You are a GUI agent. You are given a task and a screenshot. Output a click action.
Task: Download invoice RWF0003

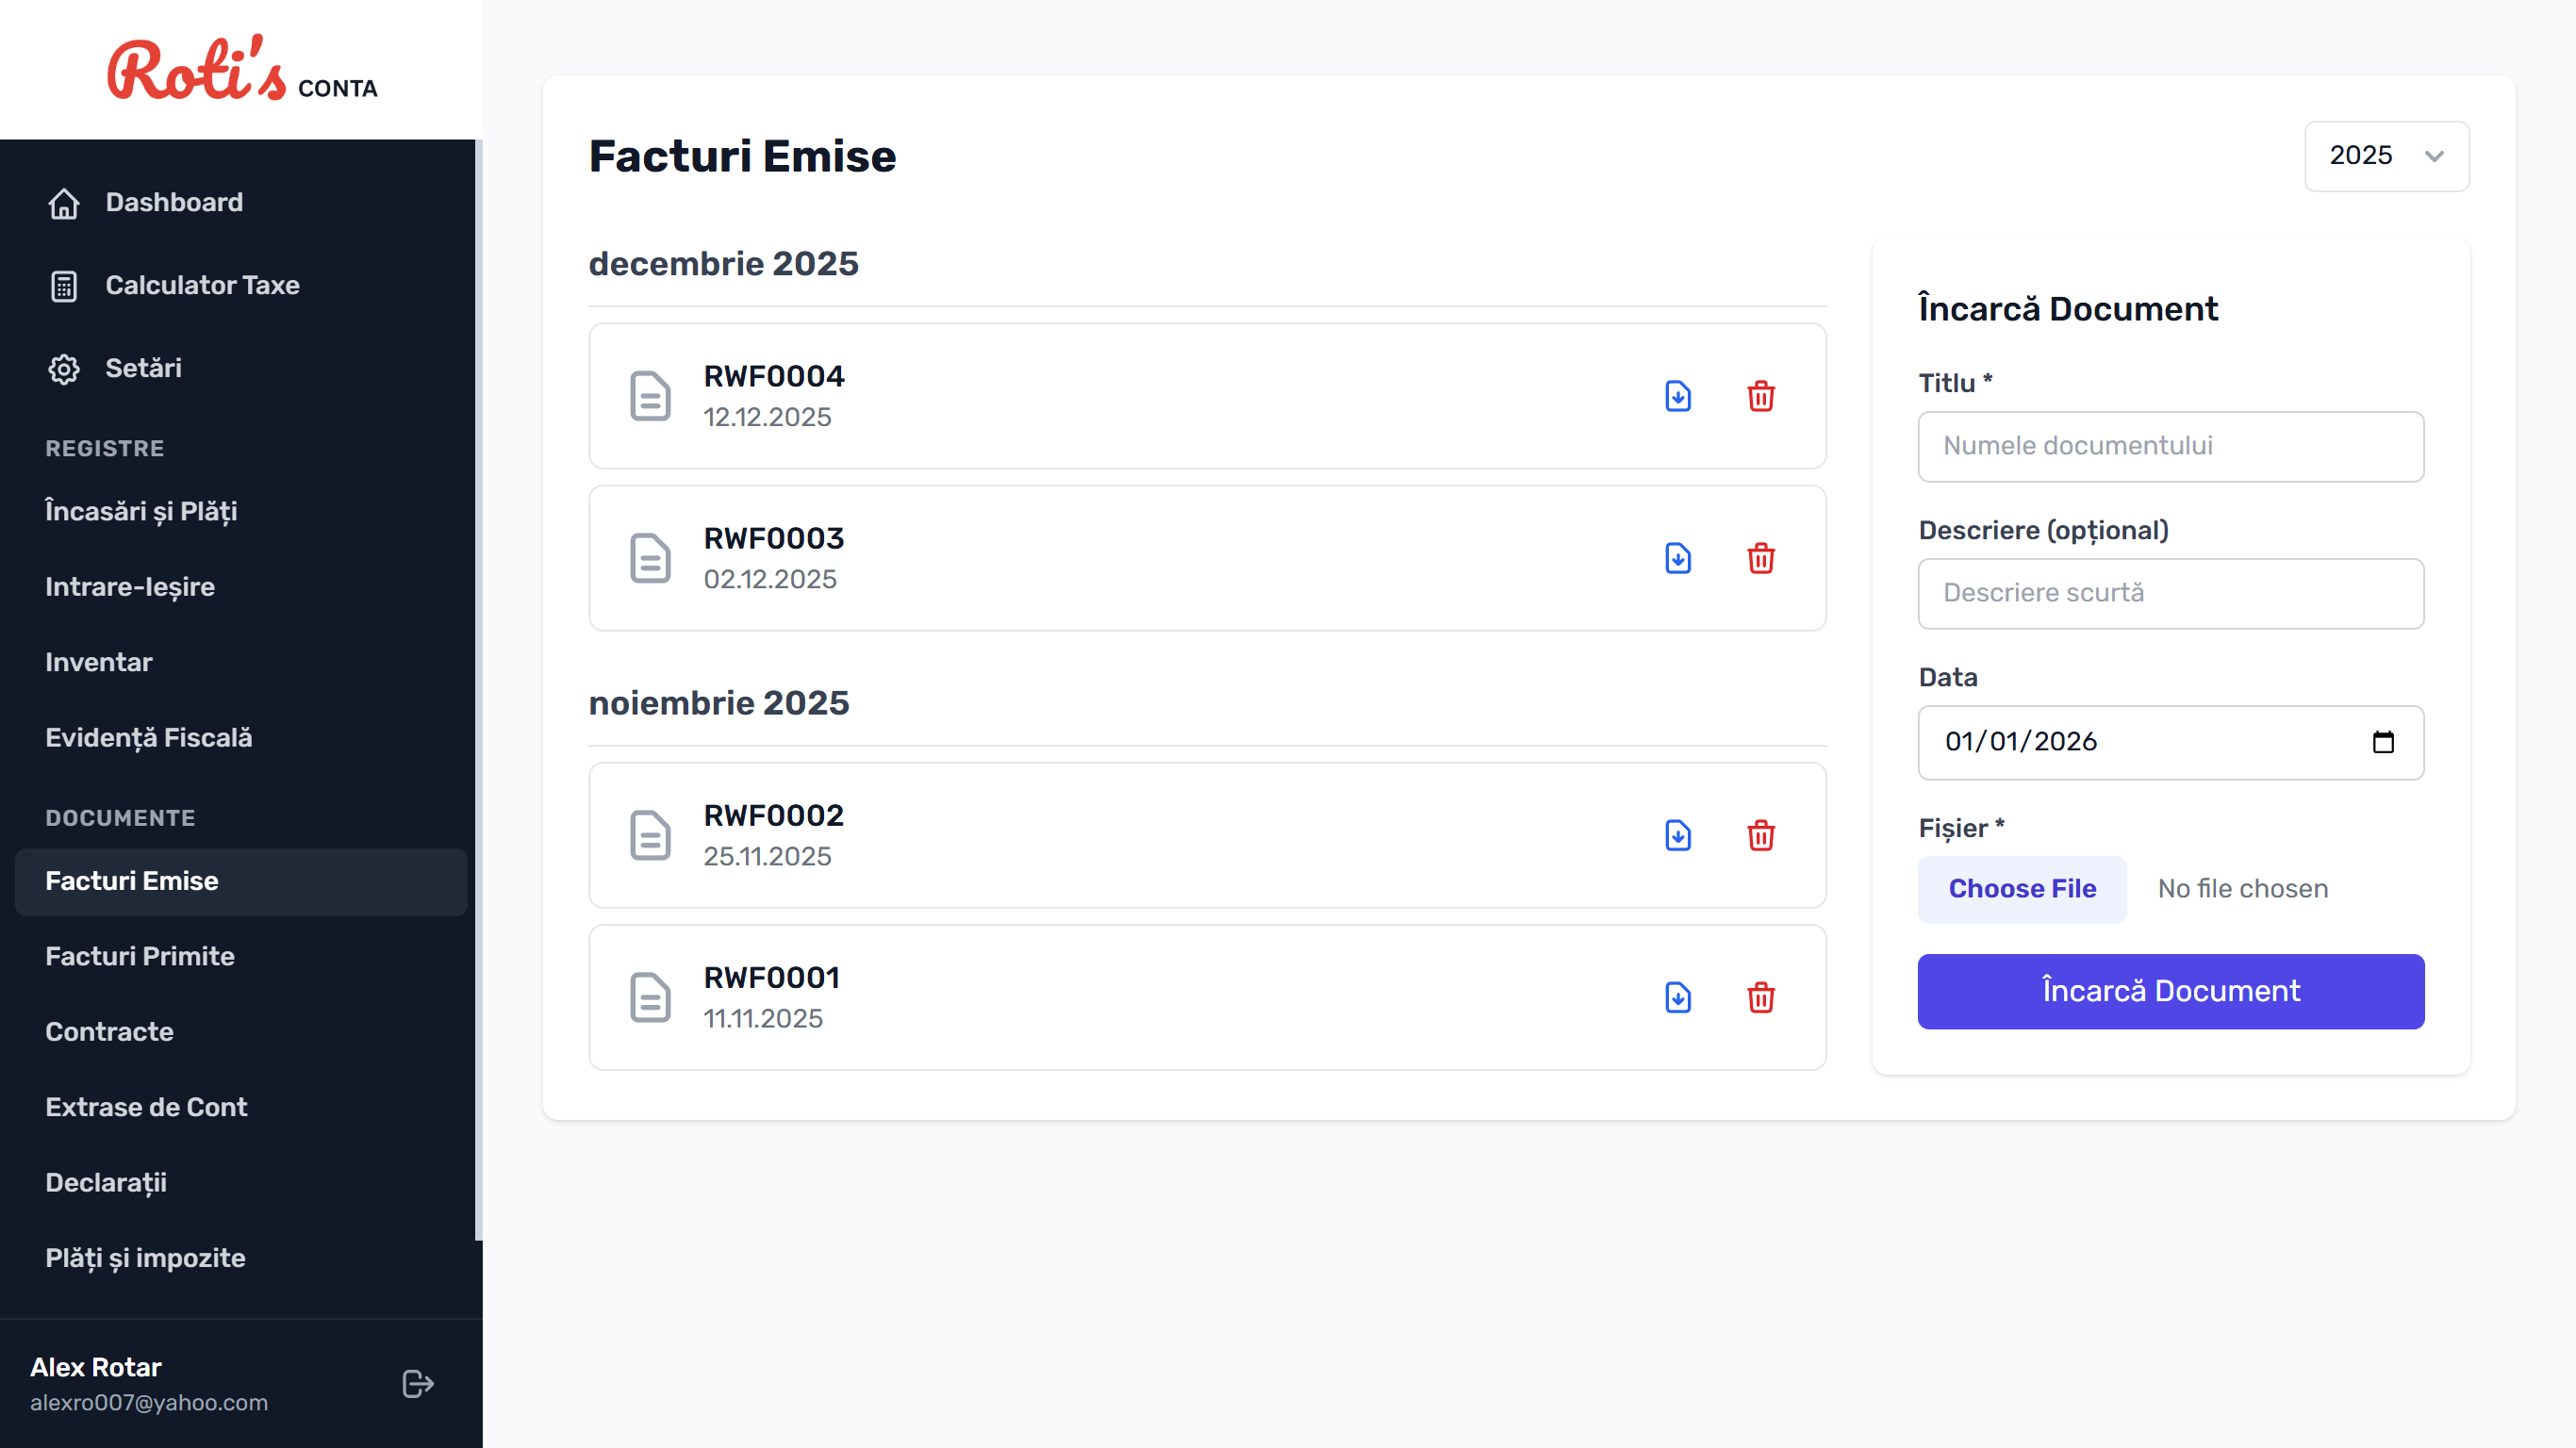pyautogui.click(x=1678, y=558)
